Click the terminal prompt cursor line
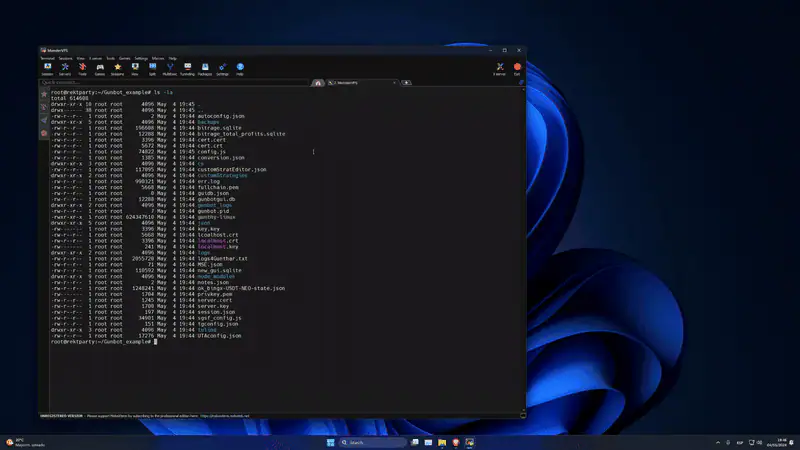The height and width of the screenshot is (450, 800). click(x=104, y=342)
